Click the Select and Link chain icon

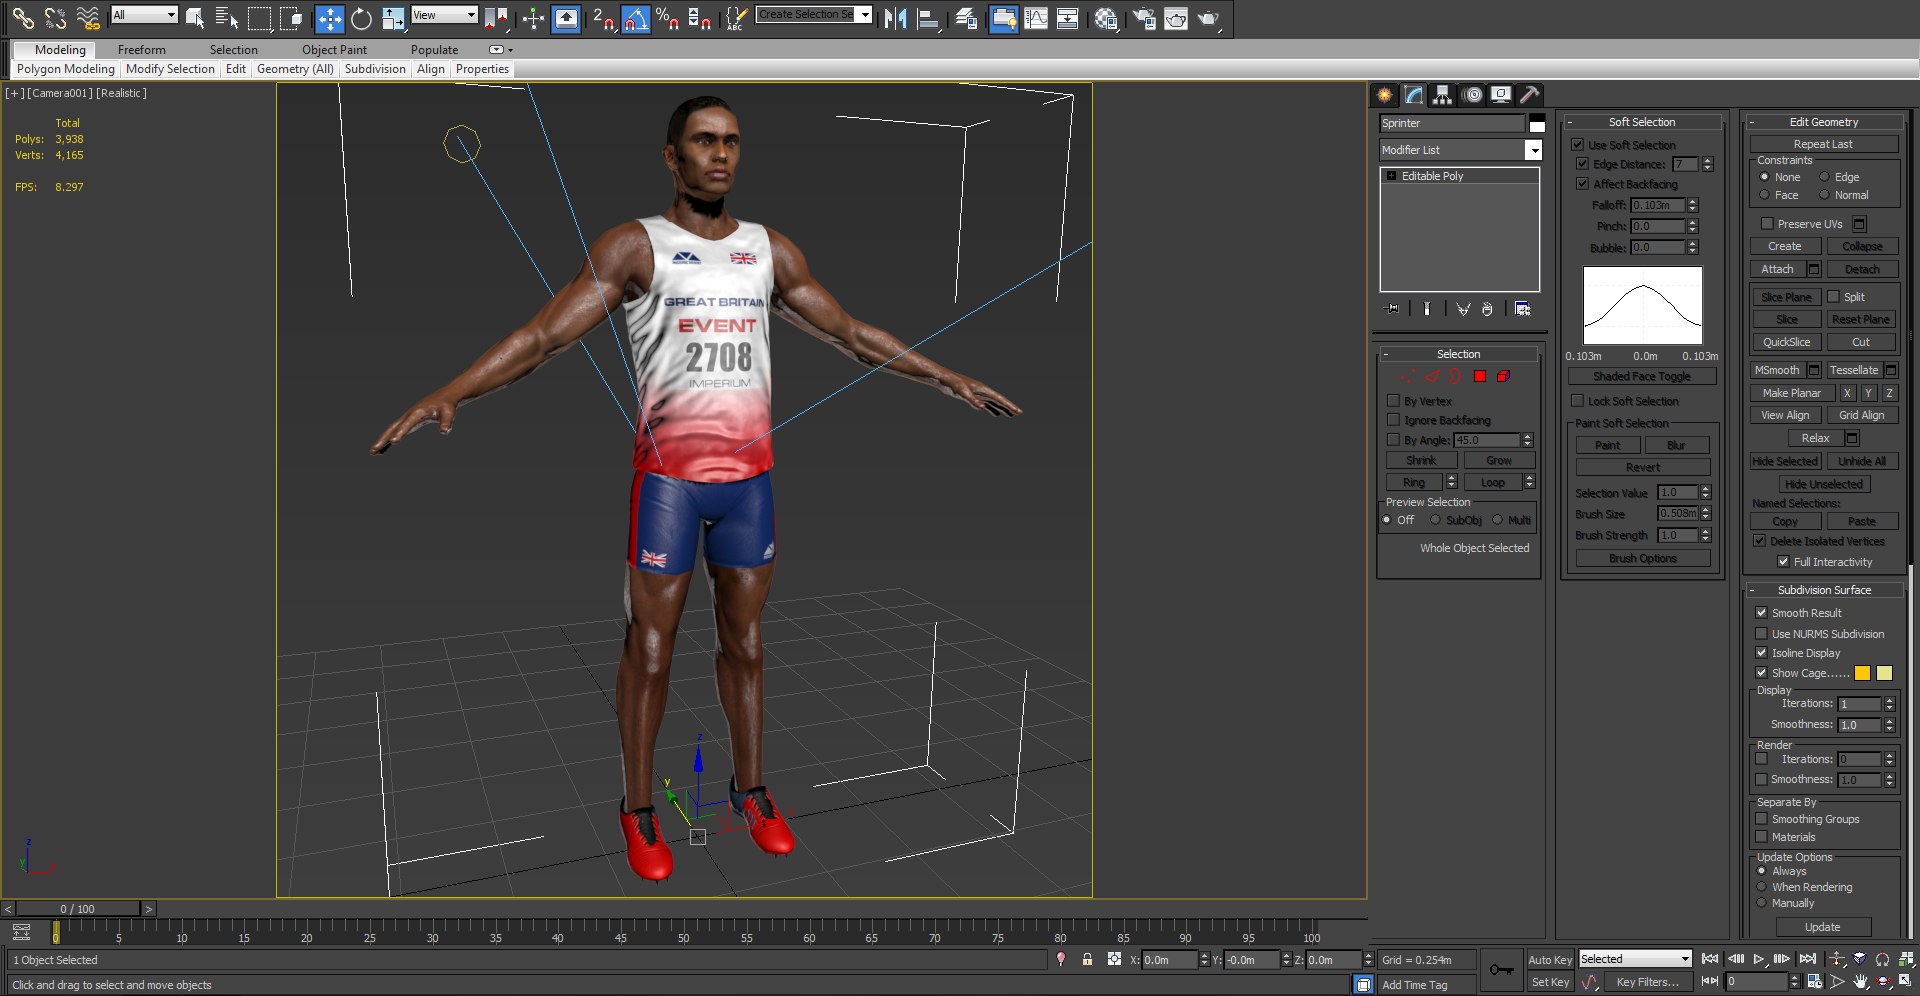point(23,18)
